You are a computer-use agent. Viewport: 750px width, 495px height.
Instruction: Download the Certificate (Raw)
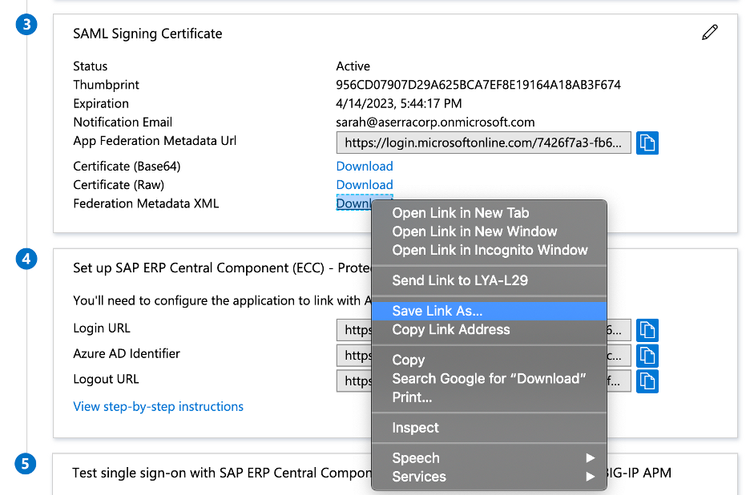click(x=364, y=185)
